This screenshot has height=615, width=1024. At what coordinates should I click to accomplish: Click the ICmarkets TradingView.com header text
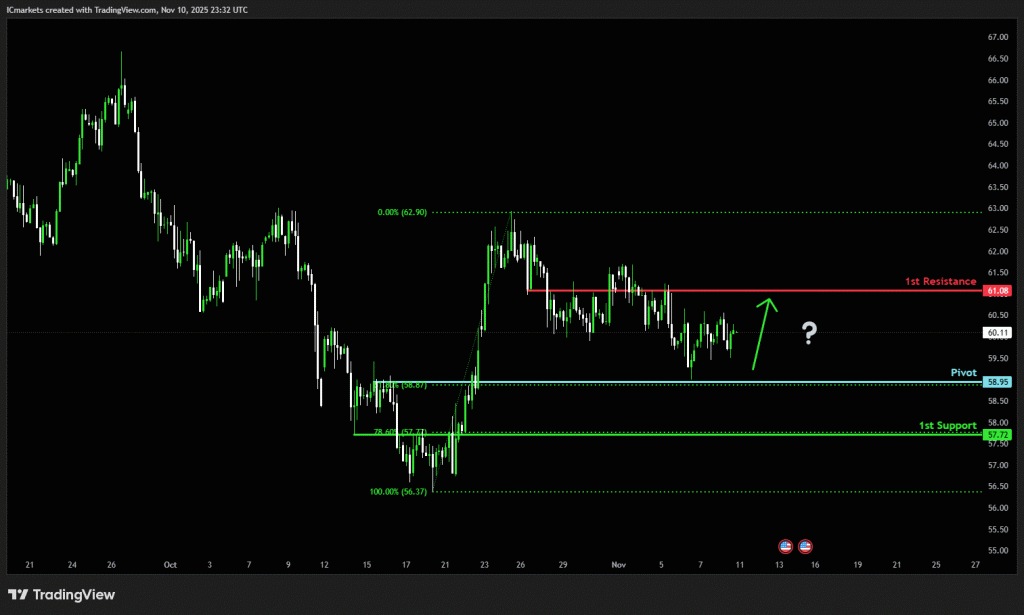tap(128, 9)
